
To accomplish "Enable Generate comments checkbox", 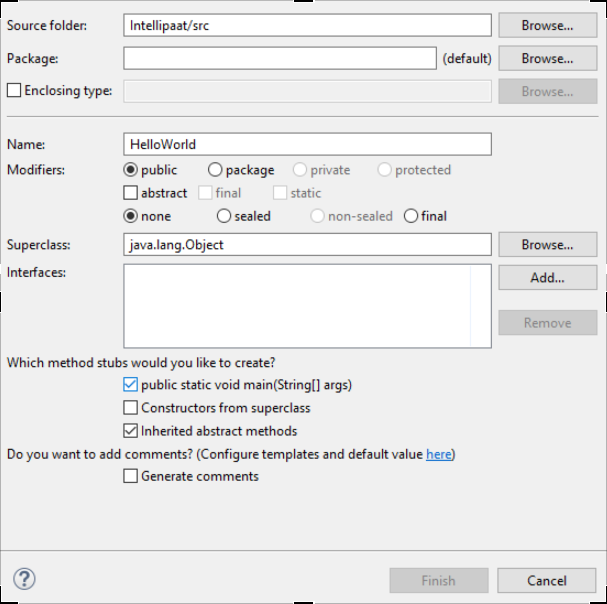I will coord(130,476).
